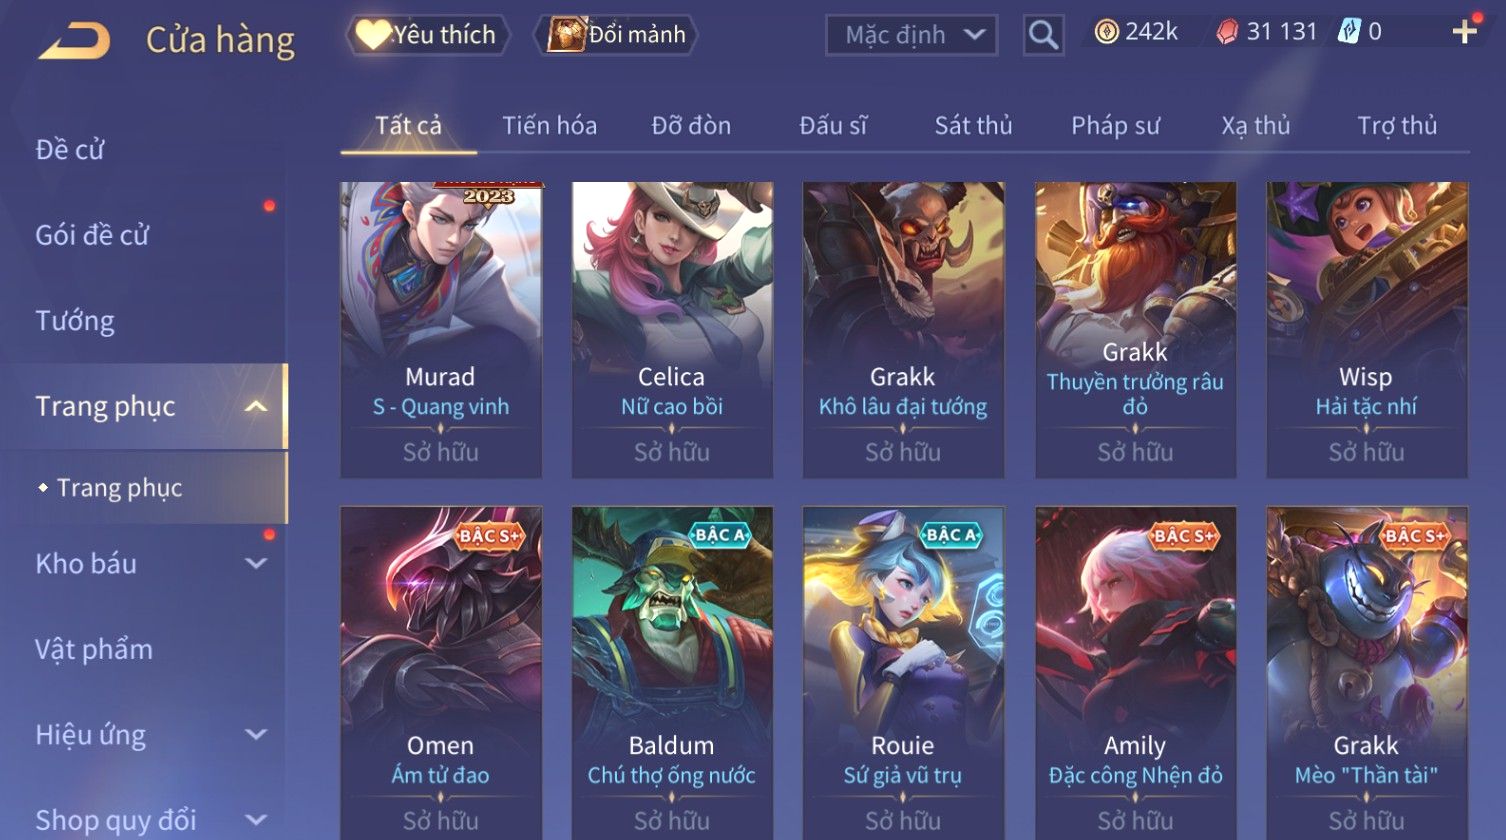The image size is (1506, 840).
Task: Switch to the Pháp sư tab
Action: pos(1115,126)
